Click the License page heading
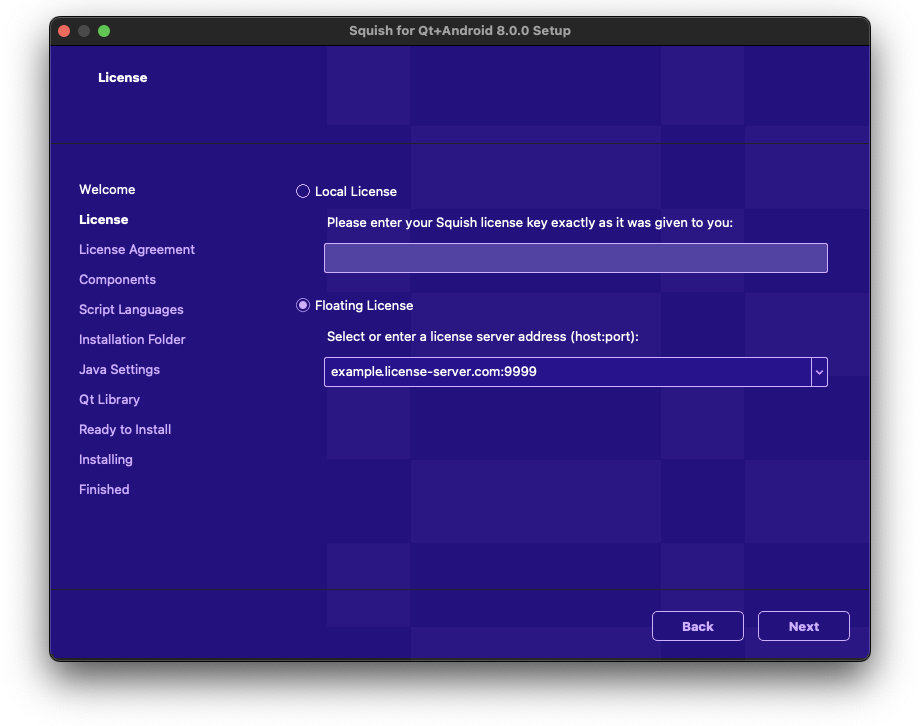920x726 pixels. coord(123,77)
